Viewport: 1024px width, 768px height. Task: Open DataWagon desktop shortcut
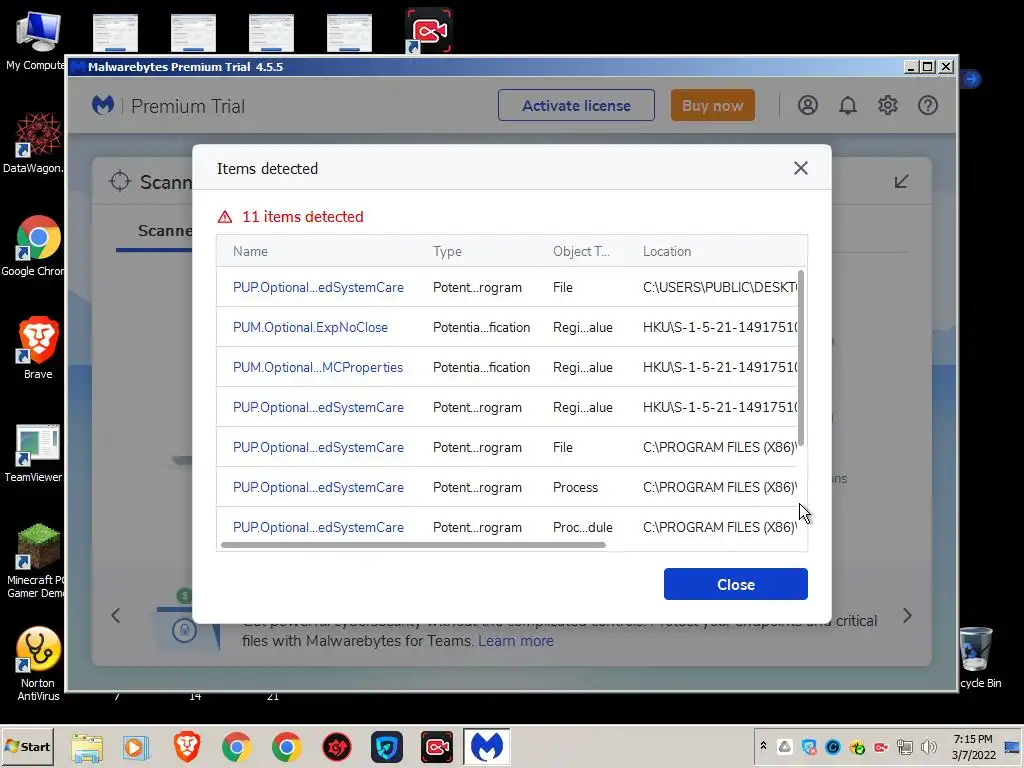(34, 142)
